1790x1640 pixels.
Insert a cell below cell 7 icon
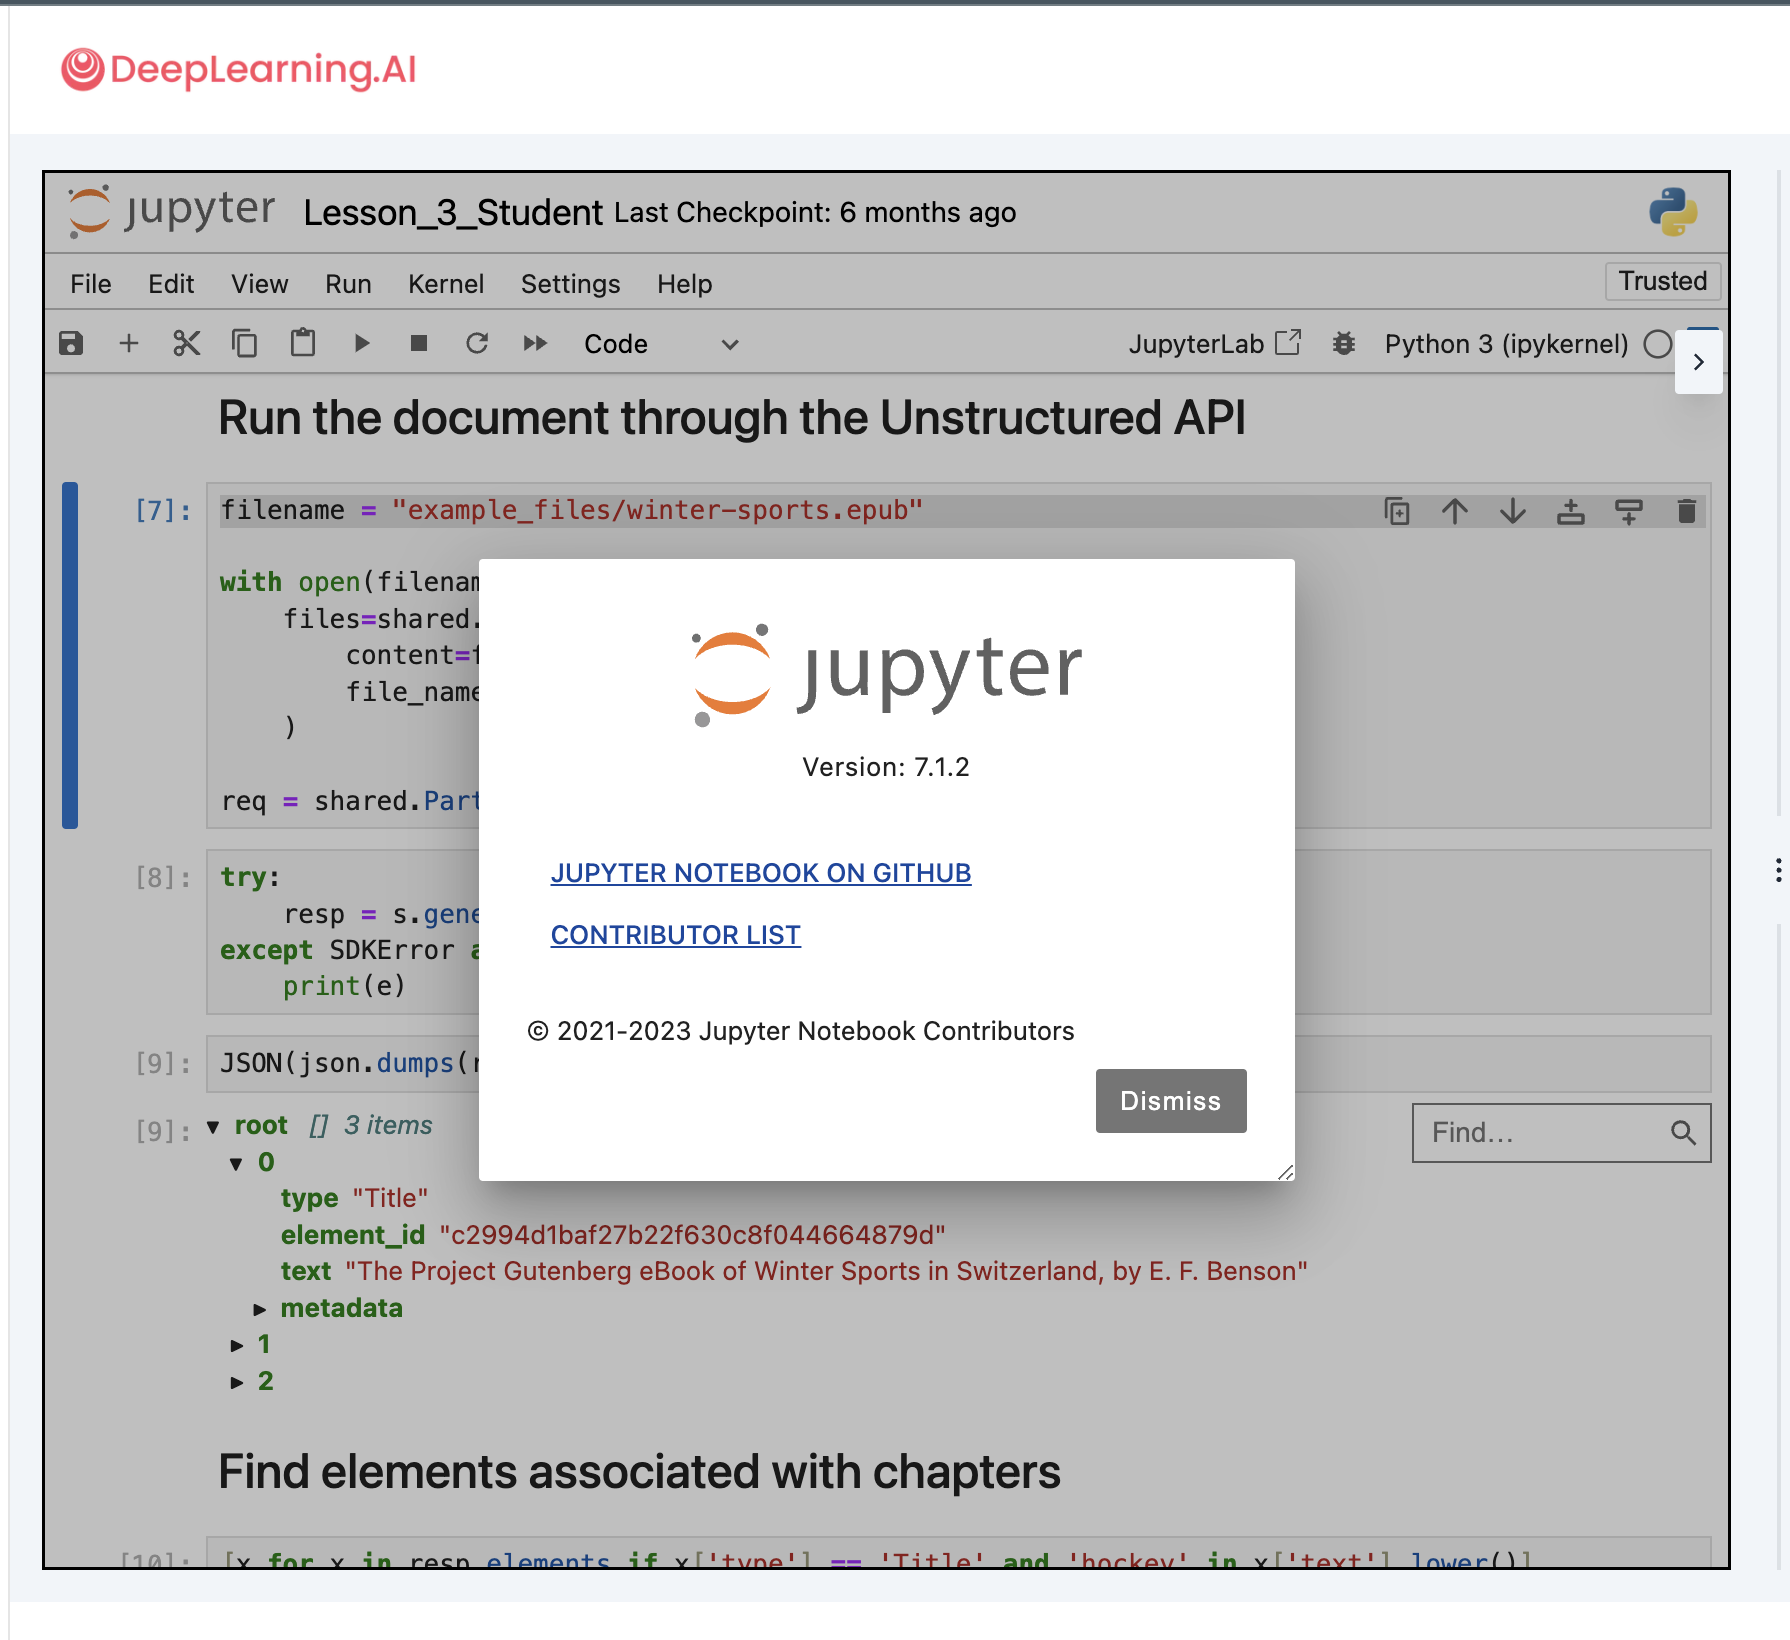point(1629,512)
